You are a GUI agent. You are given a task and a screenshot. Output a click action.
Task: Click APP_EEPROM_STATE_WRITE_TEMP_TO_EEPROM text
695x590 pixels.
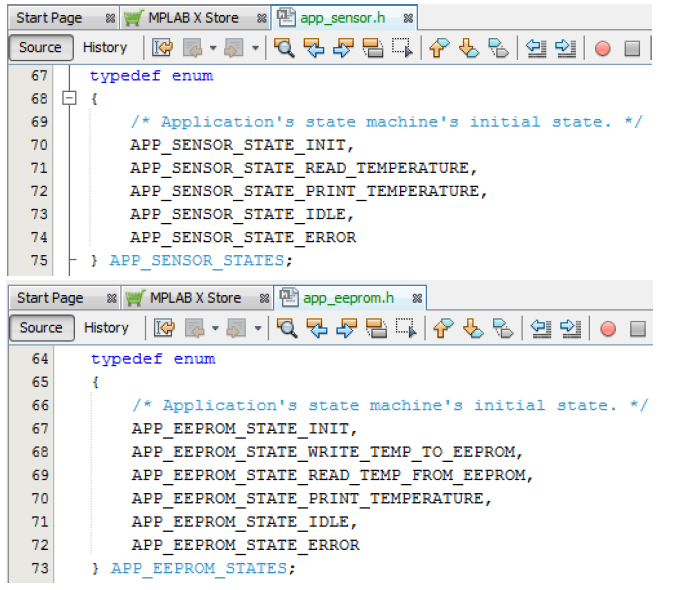coord(325,452)
